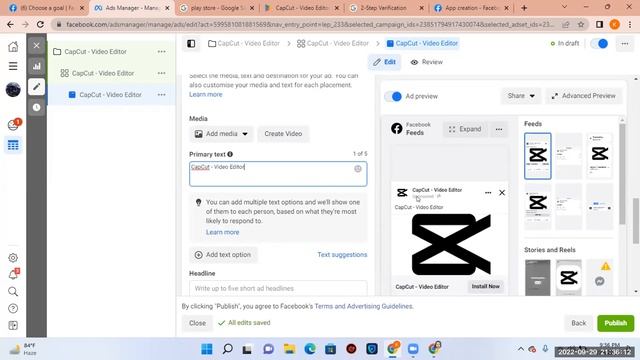The image size is (640, 360).
Task: Open taskbar search magnifier
Action: [227, 349]
